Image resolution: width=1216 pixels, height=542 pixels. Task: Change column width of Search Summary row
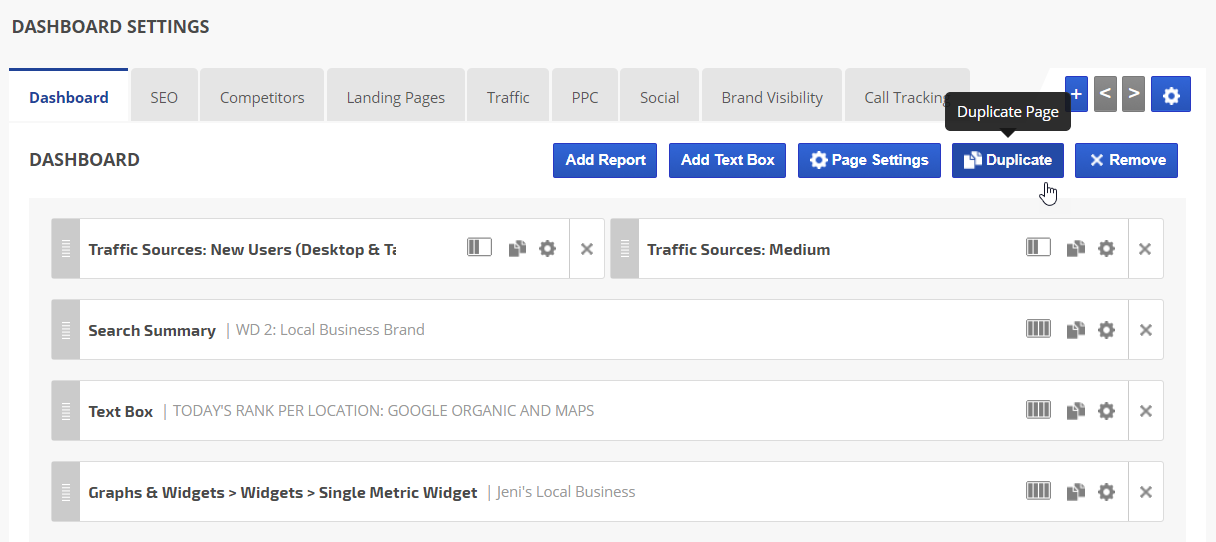coord(1038,329)
